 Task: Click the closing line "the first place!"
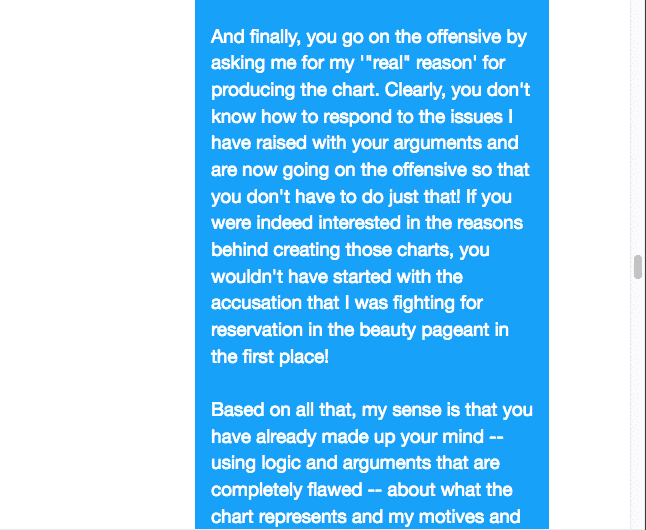[269, 357]
